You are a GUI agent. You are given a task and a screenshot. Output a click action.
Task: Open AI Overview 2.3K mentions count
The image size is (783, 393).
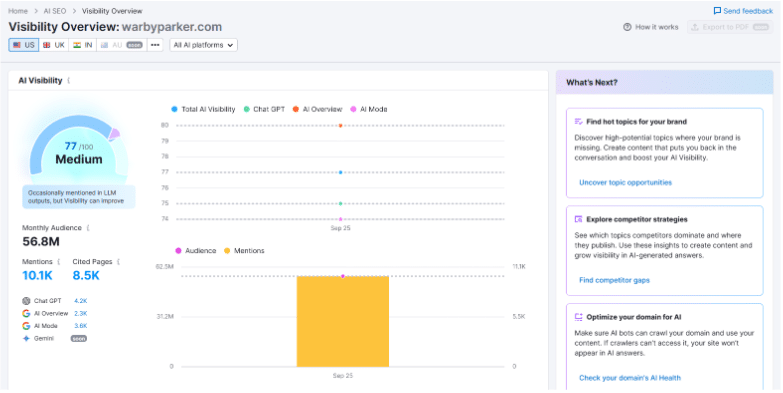pyautogui.click(x=81, y=314)
